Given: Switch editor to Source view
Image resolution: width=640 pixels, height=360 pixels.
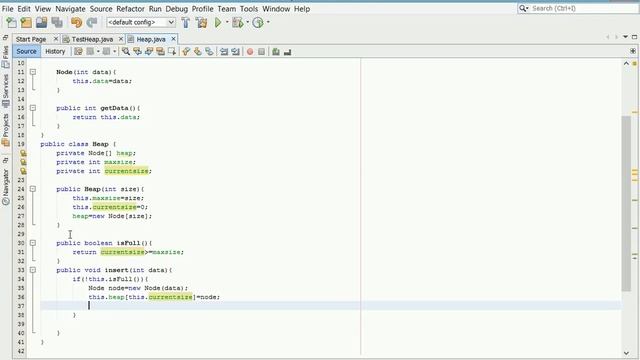Looking at the screenshot, I should point(27,51).
